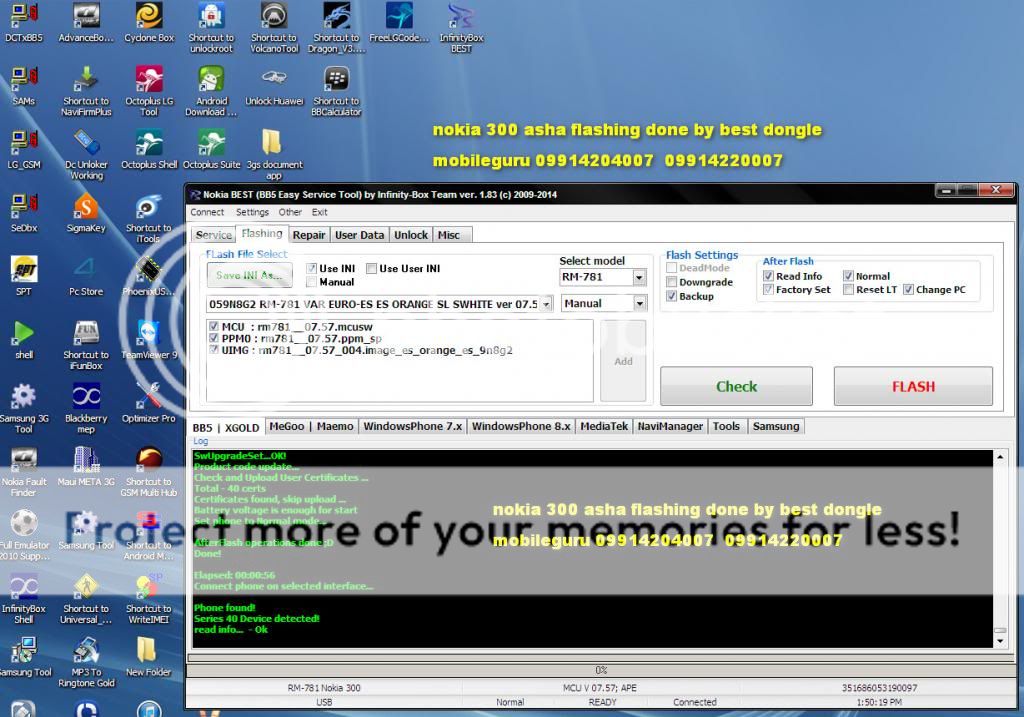Open Shortcut to iFunBox icon
The width and height of the screenshot is (1024, 717).
[x=86, y=345]
